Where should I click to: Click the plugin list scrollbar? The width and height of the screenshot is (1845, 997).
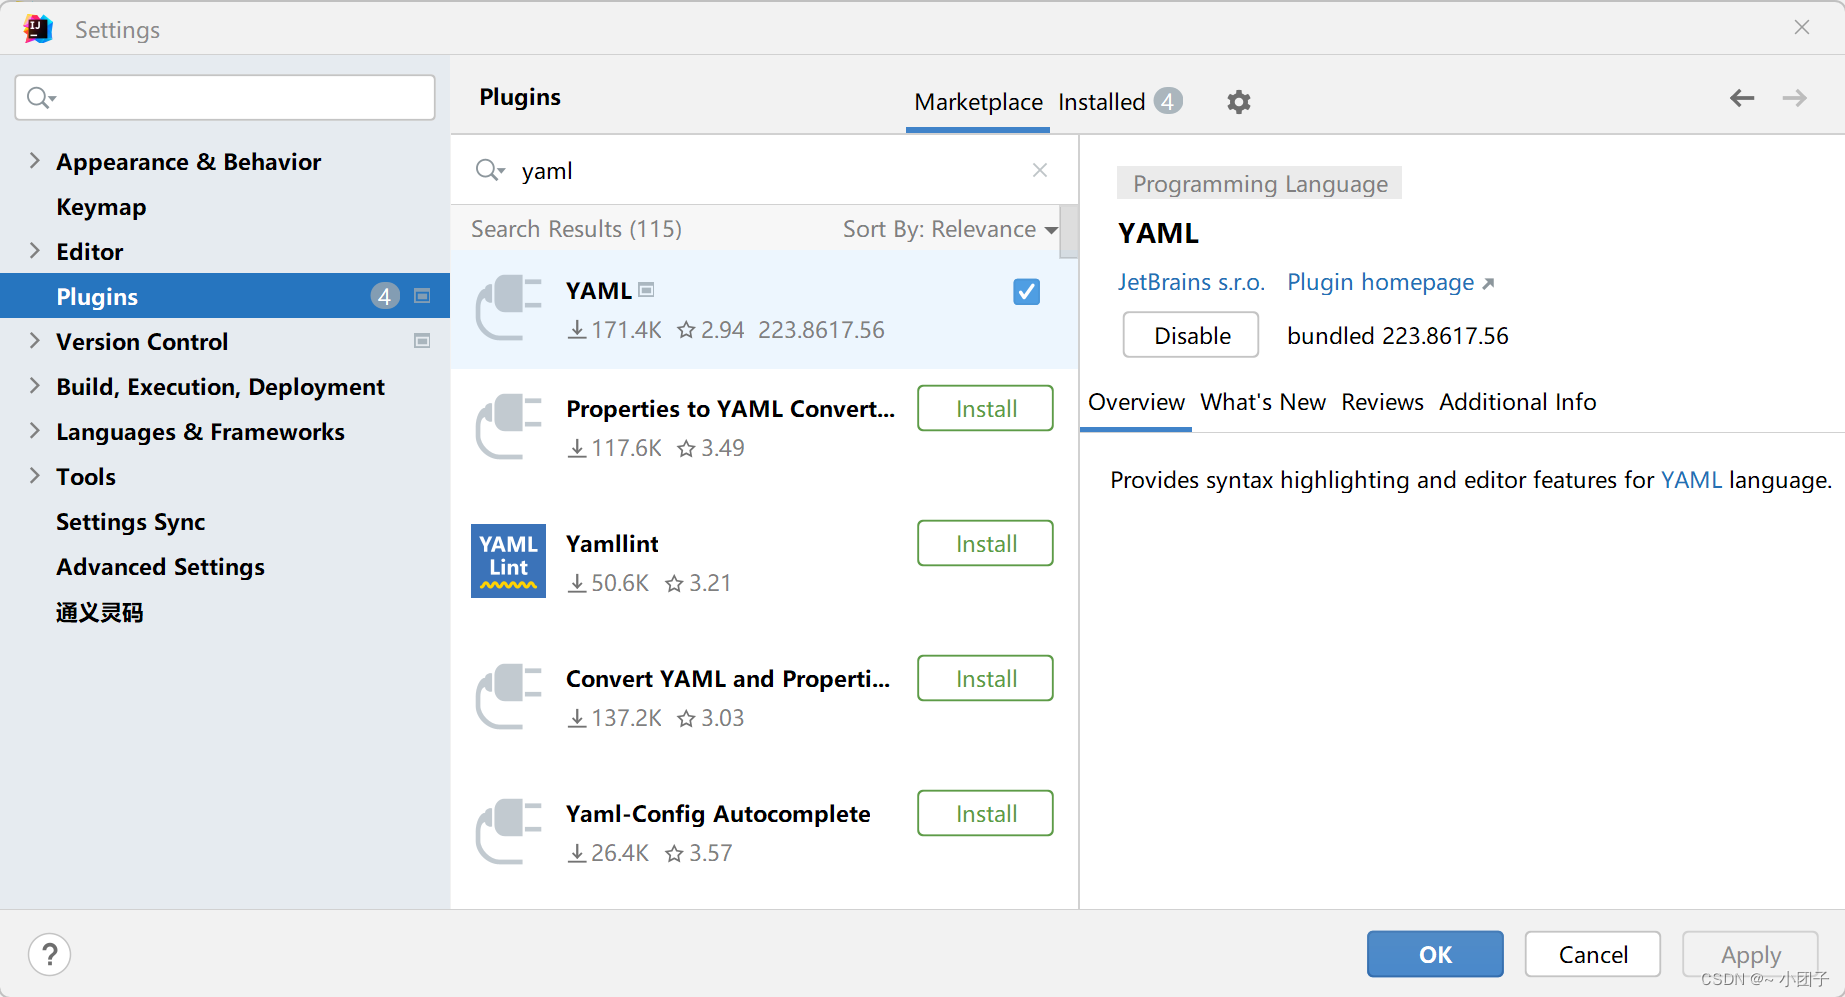point(1068,232)
